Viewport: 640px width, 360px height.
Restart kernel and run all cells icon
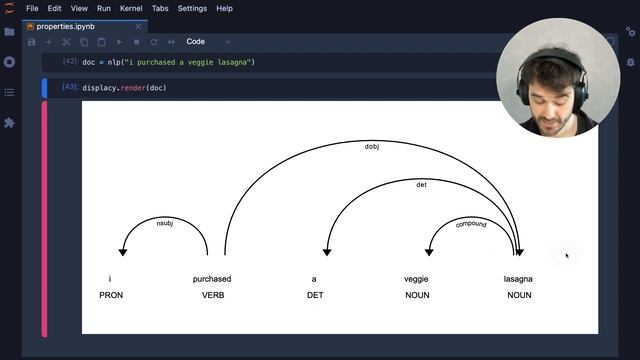tap(171, 42)
